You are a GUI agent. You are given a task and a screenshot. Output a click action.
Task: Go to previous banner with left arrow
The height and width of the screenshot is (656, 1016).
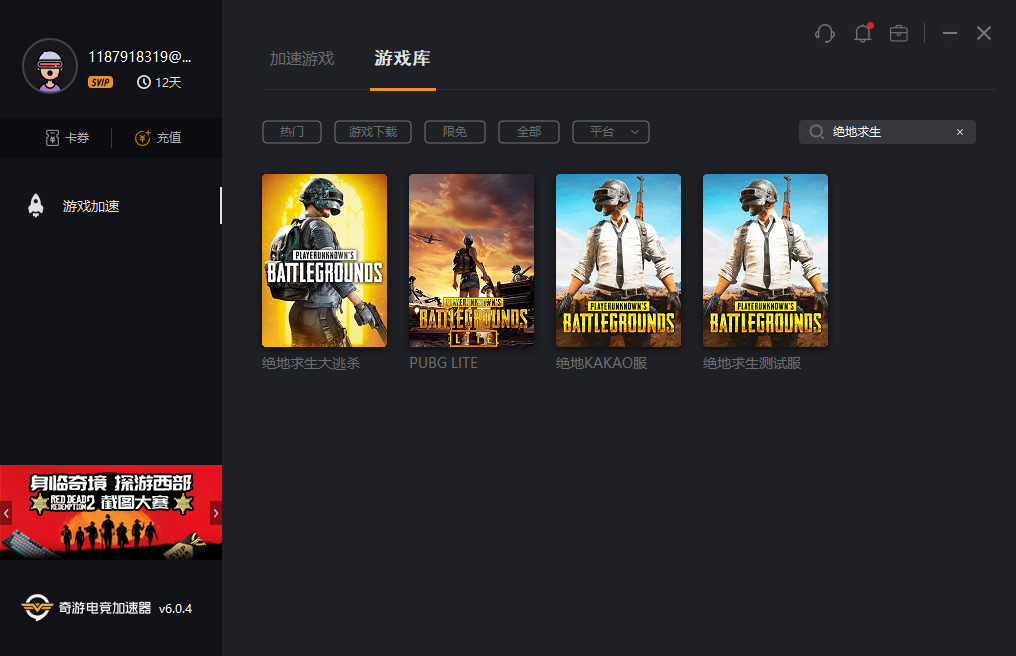[x=6, y=513]
